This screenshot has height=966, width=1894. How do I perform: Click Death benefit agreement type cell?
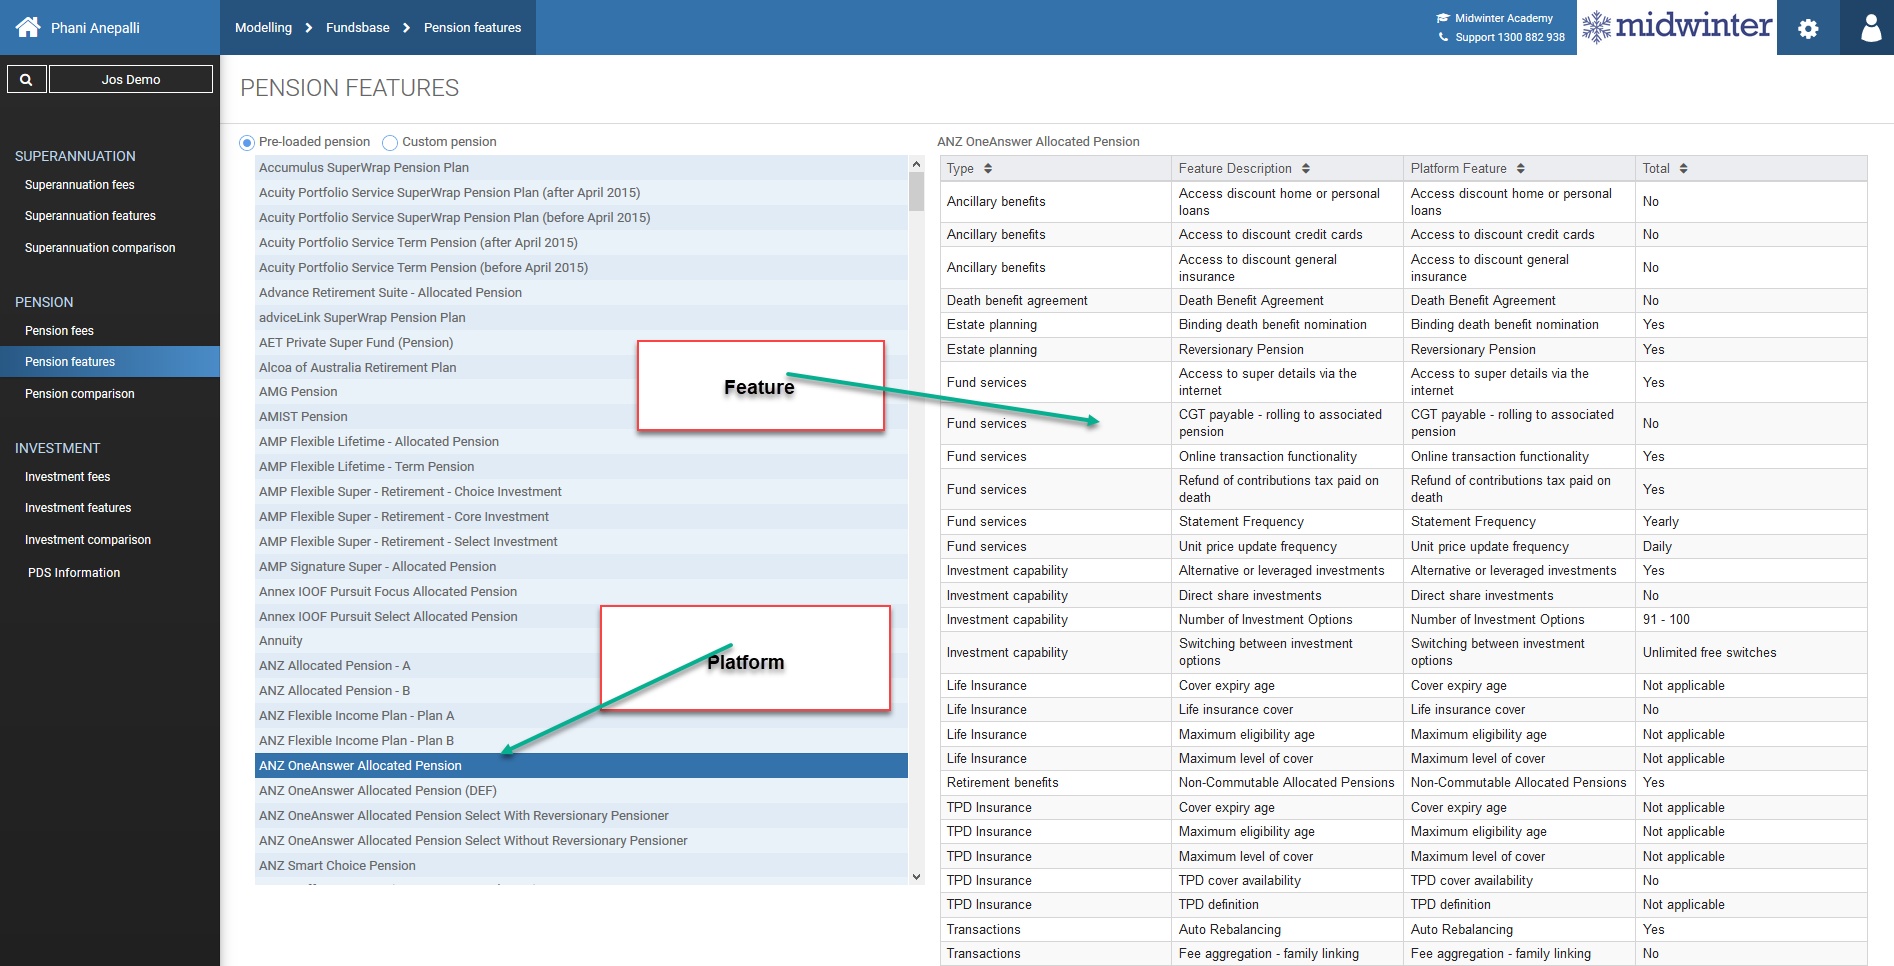click(1055, 301)
